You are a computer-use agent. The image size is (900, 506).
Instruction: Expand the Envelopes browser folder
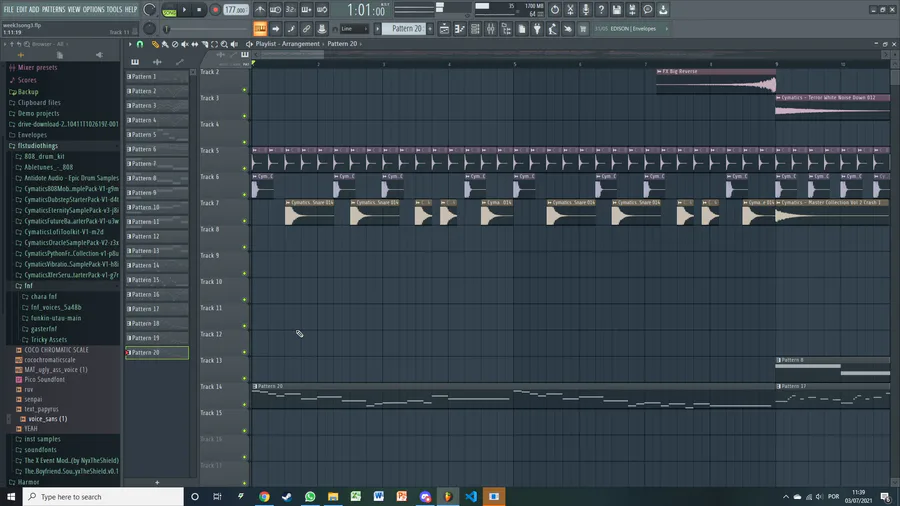[32, 135]
